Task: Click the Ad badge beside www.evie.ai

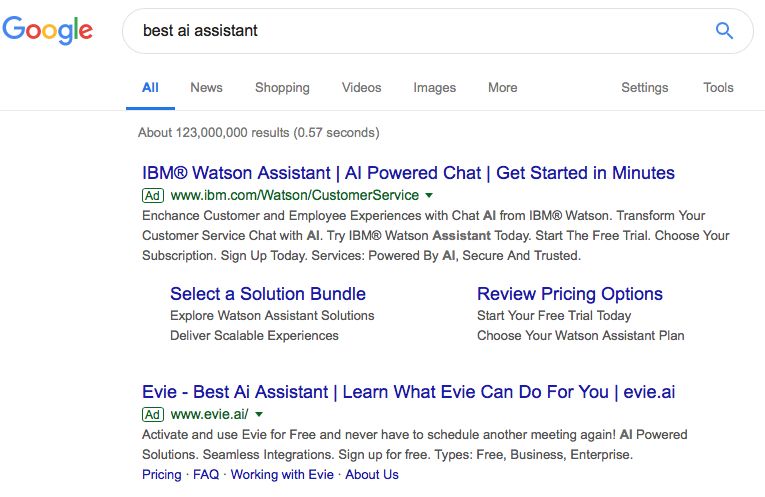Action: [153, 415]
